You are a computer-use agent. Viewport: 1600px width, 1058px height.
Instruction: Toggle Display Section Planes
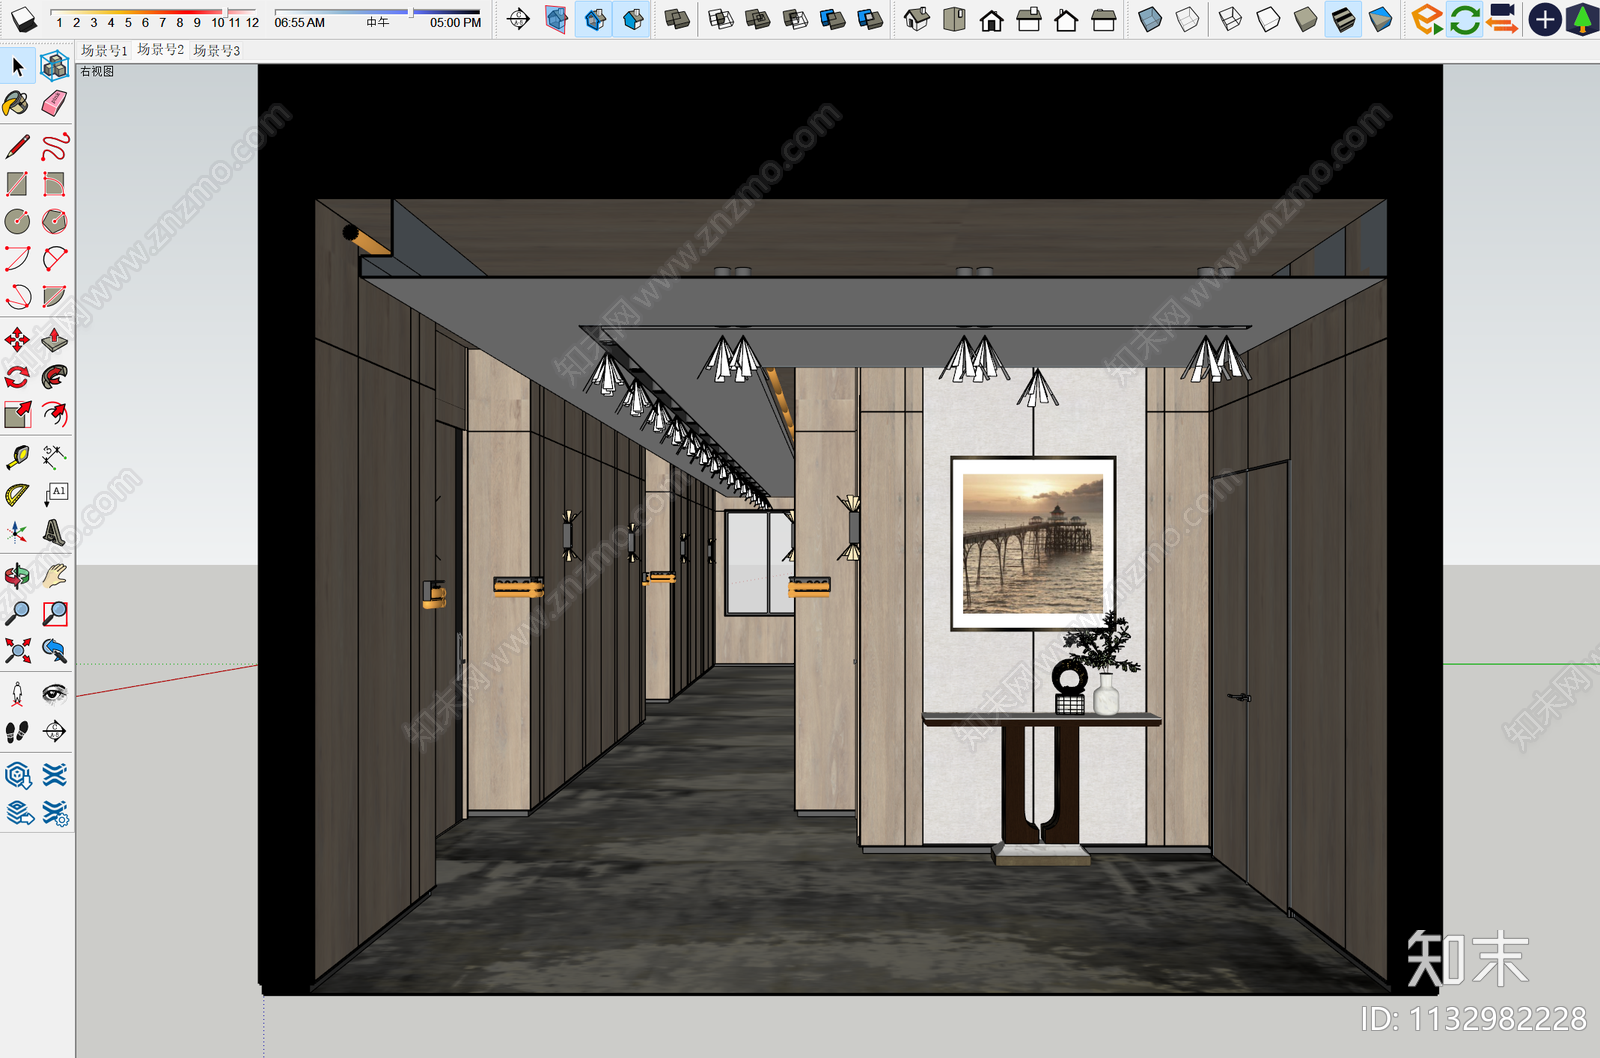point(557,19)
